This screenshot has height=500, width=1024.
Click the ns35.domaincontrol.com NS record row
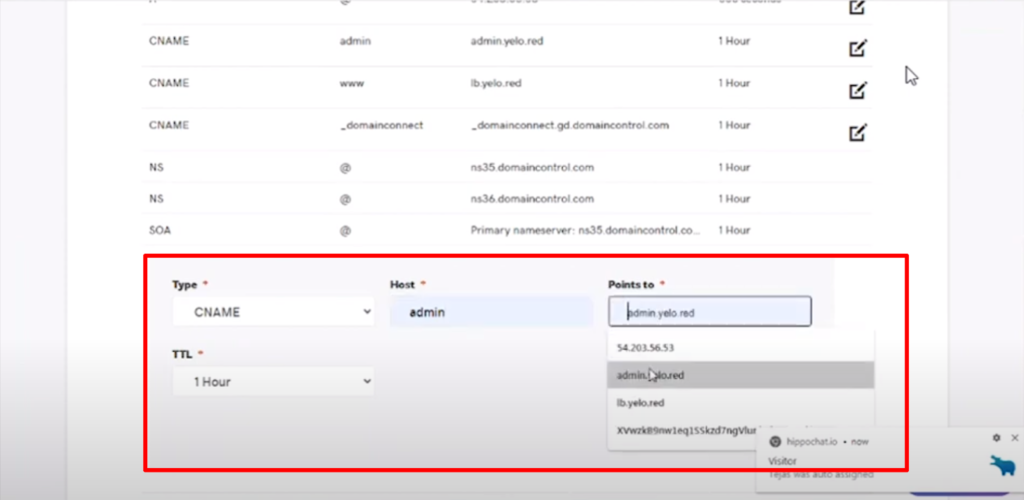pos(532,167)
